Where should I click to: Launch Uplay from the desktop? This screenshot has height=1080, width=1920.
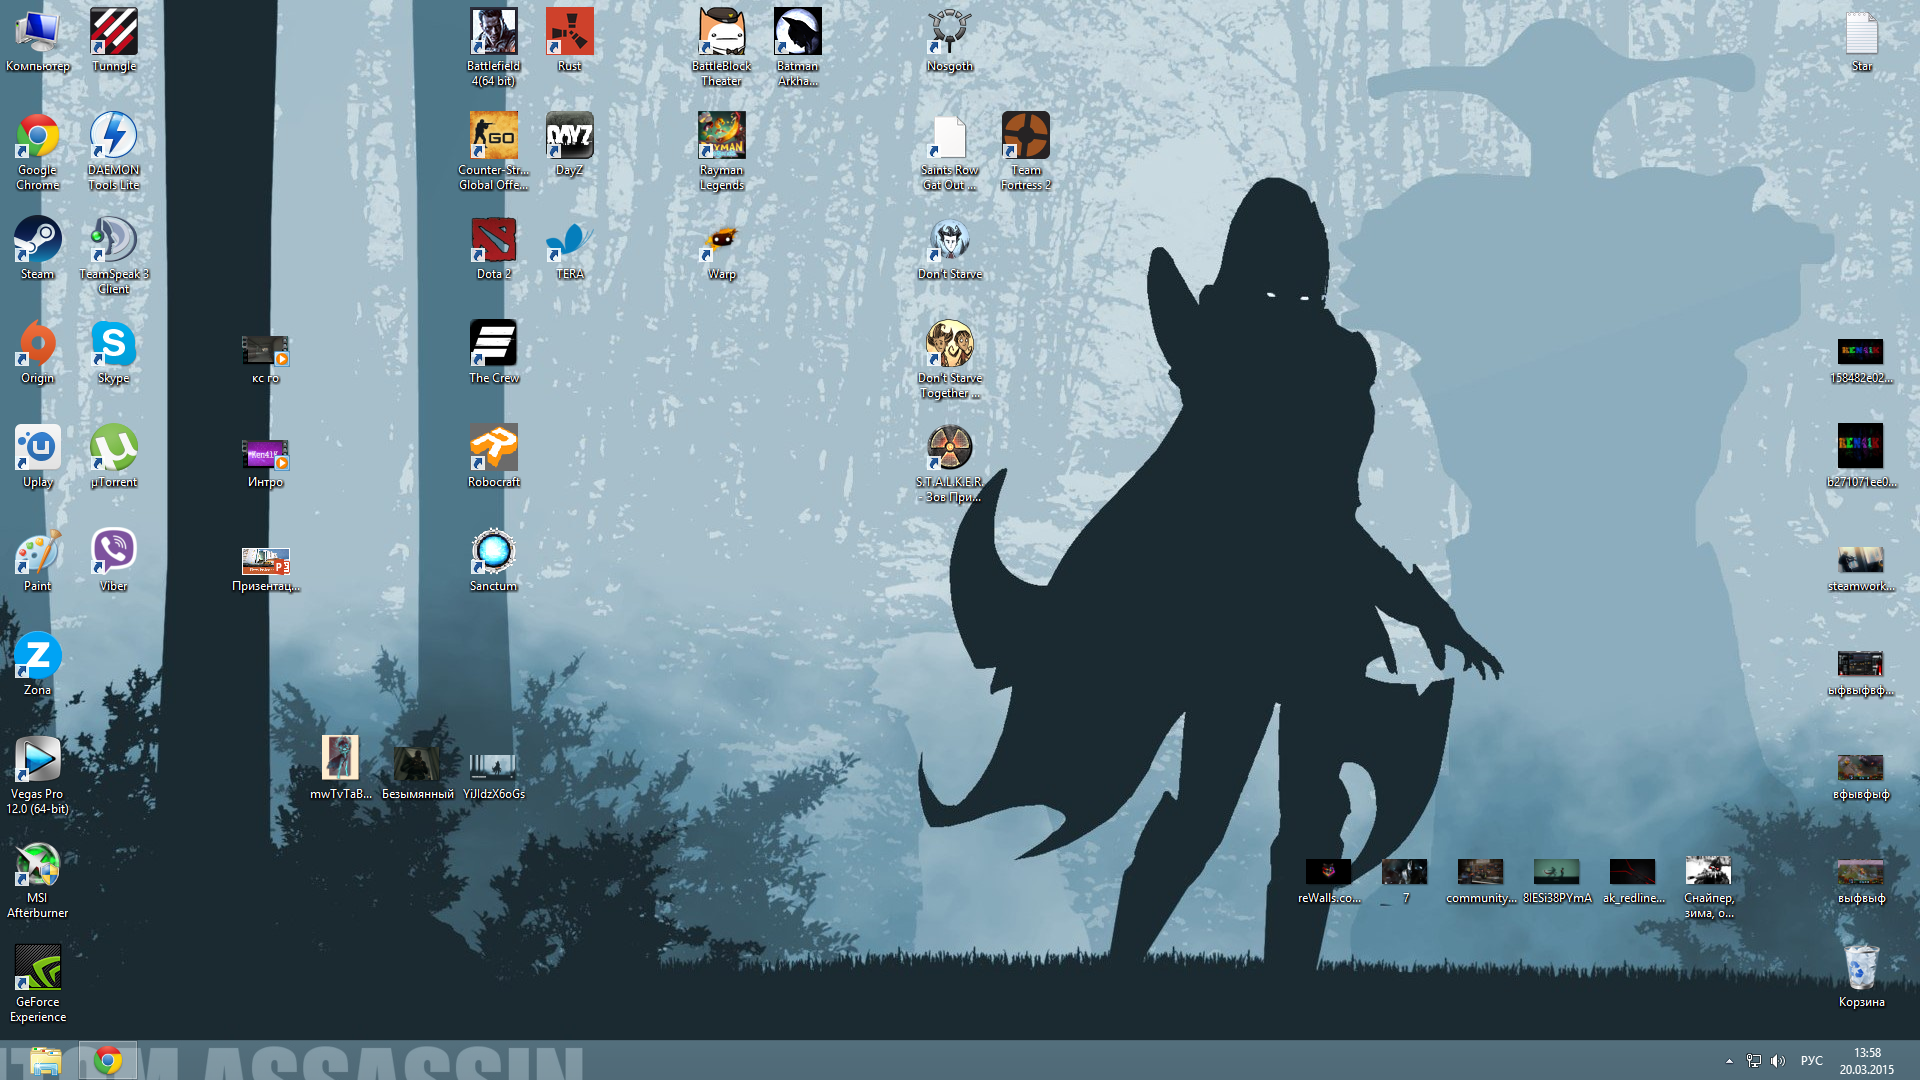pyautogui.click(x=38, y=456)
